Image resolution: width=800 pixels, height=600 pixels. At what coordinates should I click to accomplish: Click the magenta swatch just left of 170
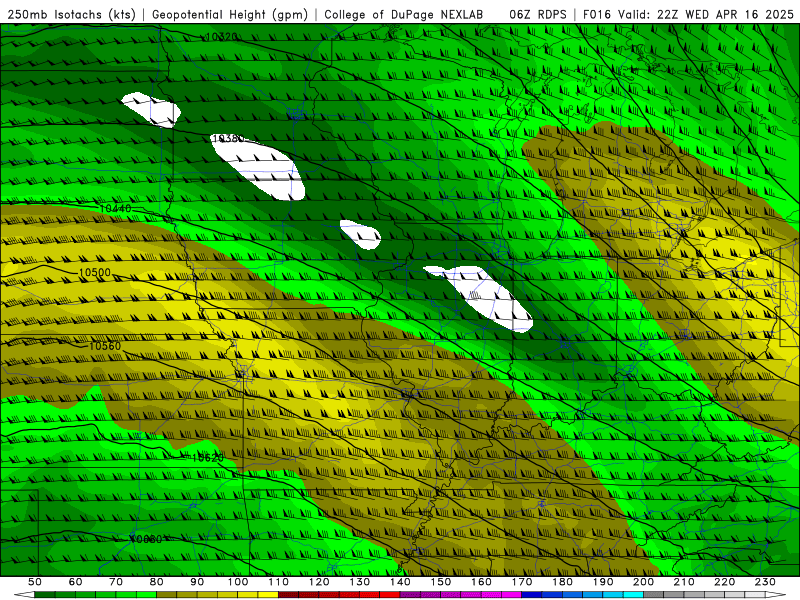pyautogui.click(x=511, y=595)
